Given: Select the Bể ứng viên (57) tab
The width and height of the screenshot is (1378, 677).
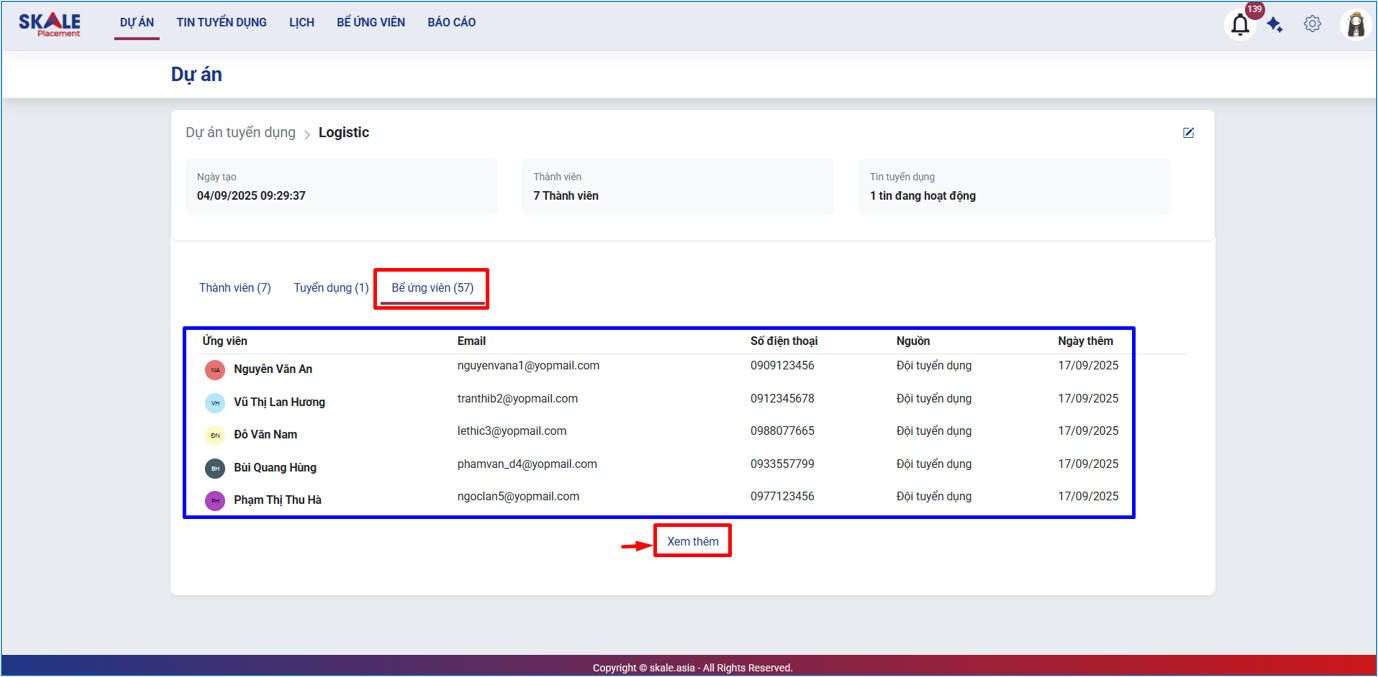Looking at the screenshot, I should [x=432, y=288].
